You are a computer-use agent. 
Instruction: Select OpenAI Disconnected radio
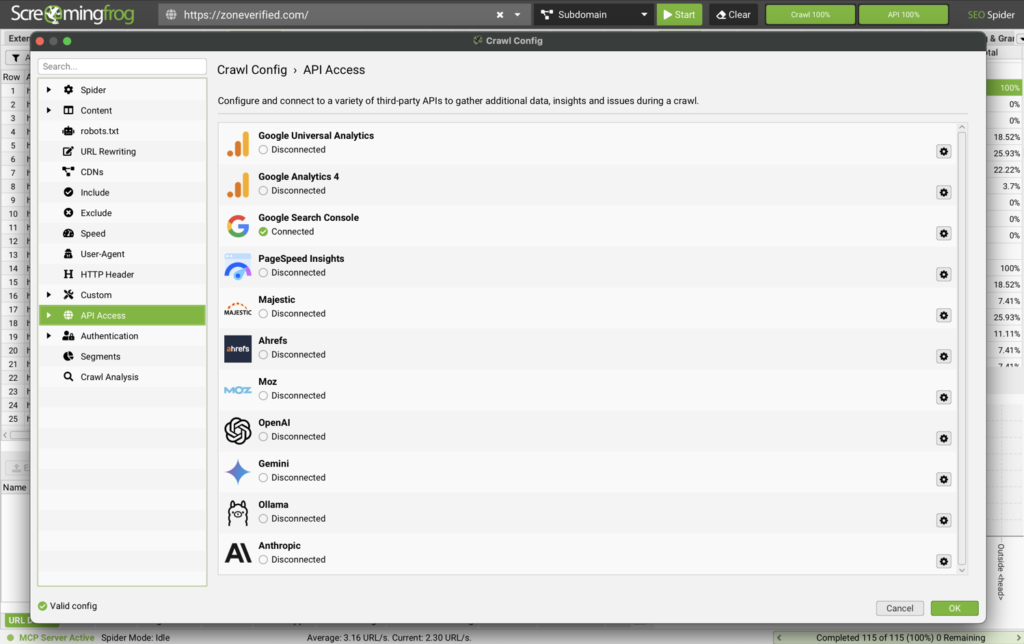pos(263,437)
